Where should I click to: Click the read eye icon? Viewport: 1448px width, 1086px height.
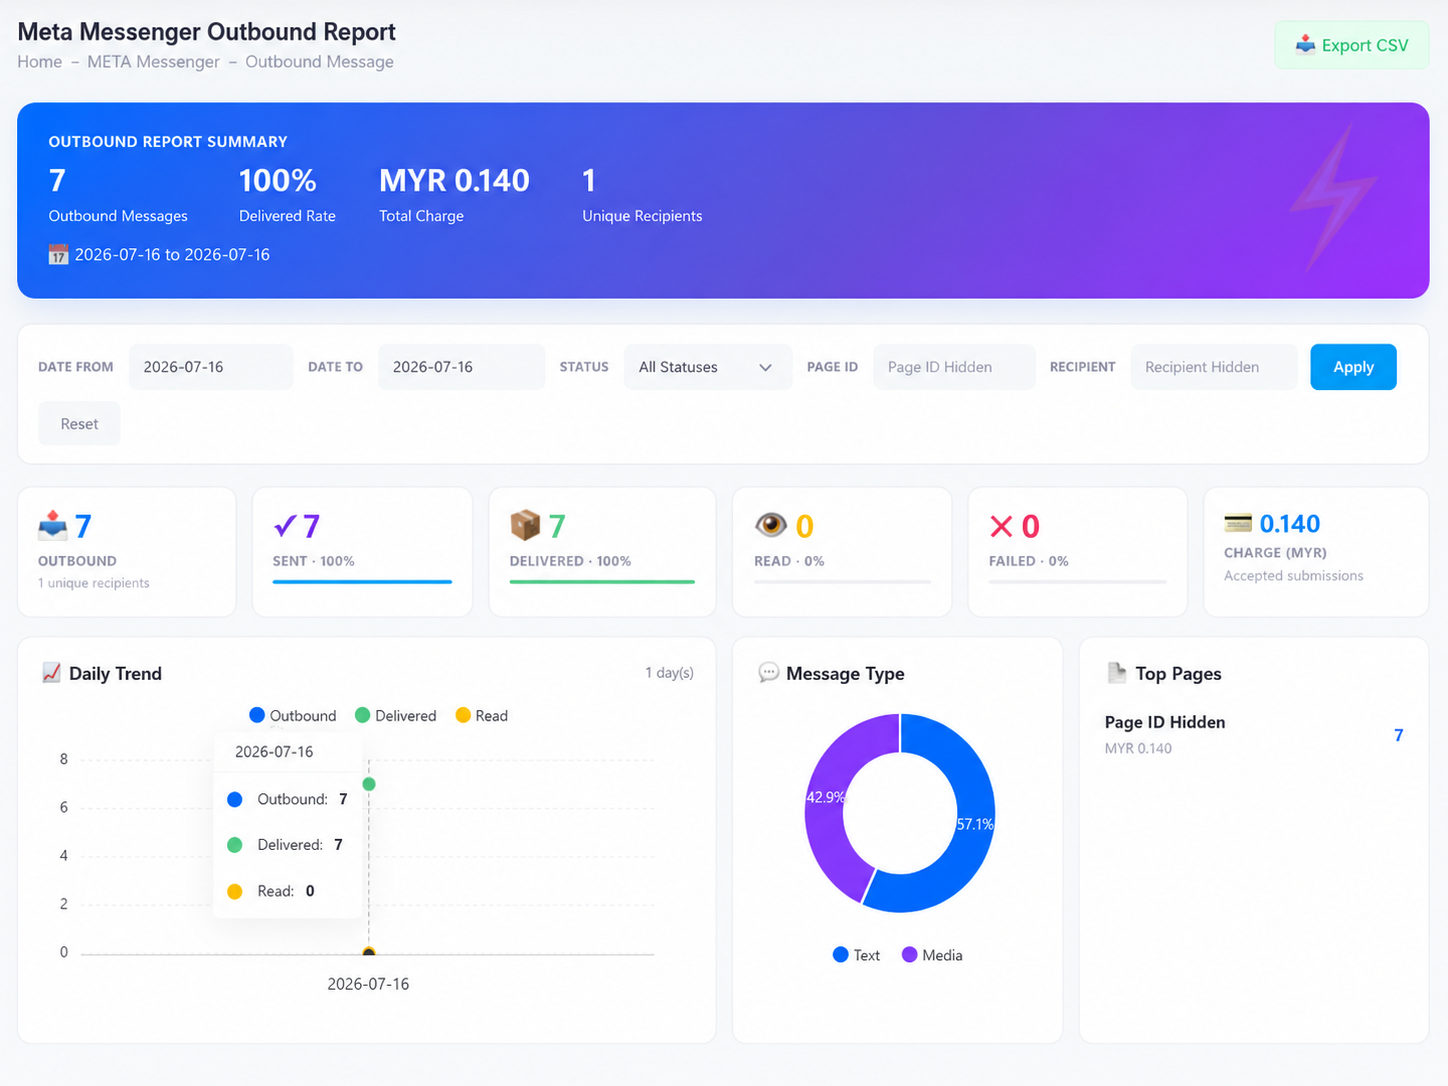click(x=771, y=525)
